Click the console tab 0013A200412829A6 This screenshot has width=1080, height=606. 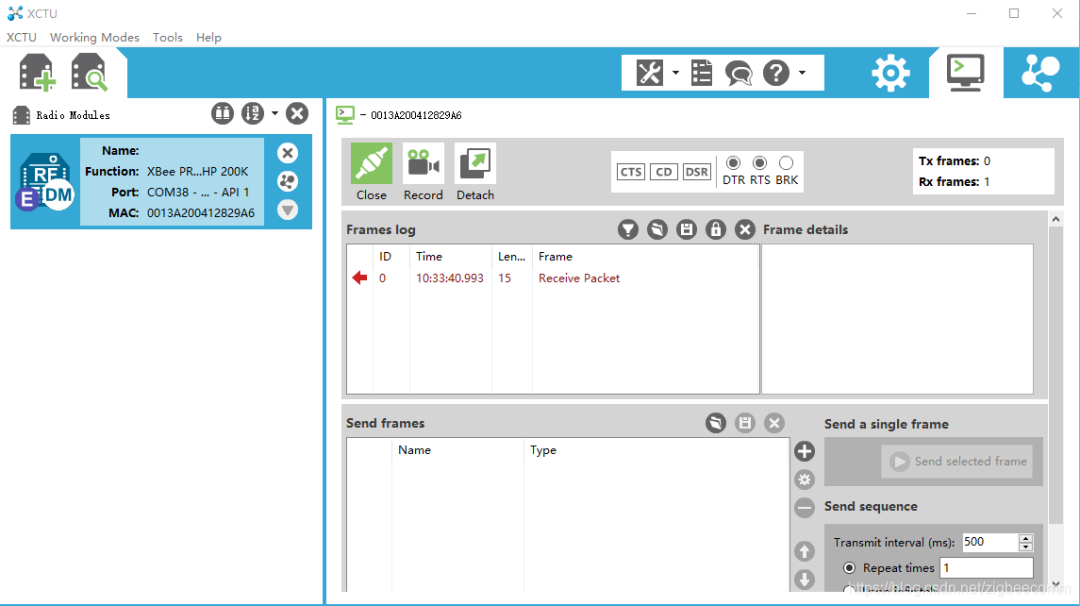click(x=399, y=115)
